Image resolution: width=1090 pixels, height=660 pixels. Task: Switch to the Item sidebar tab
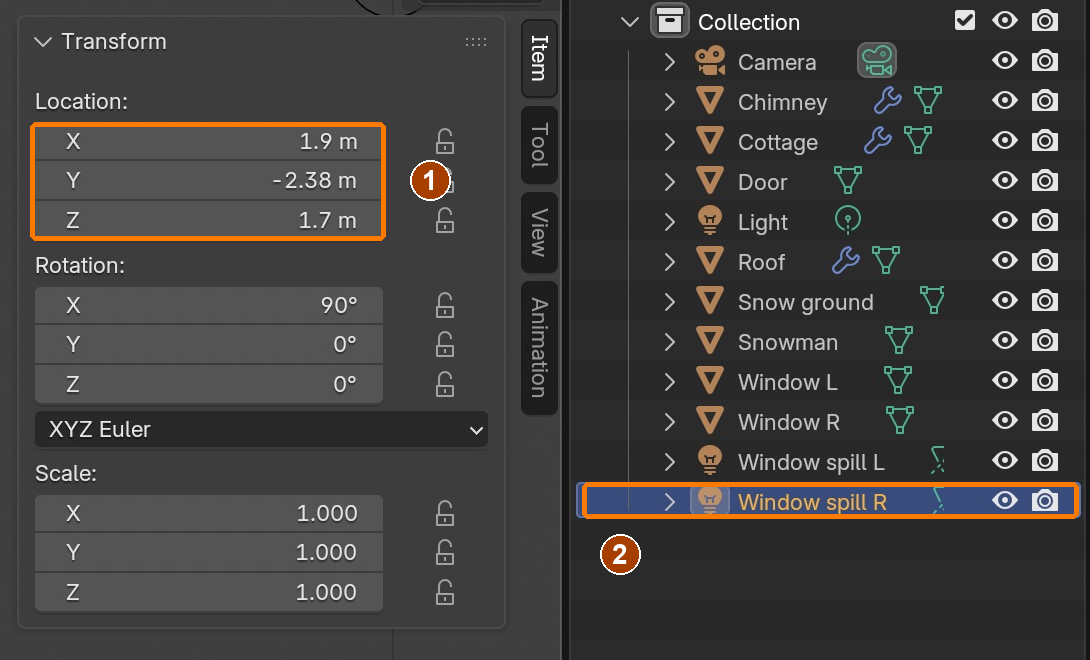[x=539, y=58]
